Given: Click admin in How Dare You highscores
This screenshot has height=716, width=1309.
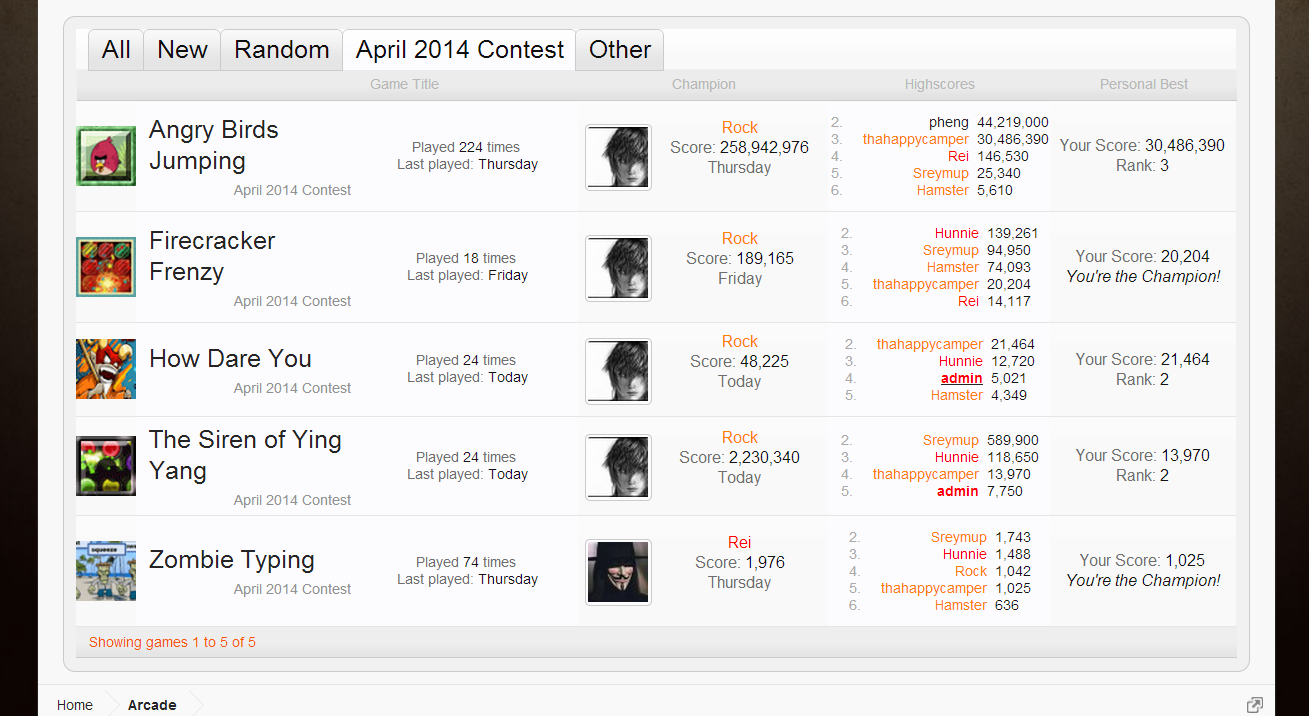Looking at the screenshot, I should [x=961, y=378].
